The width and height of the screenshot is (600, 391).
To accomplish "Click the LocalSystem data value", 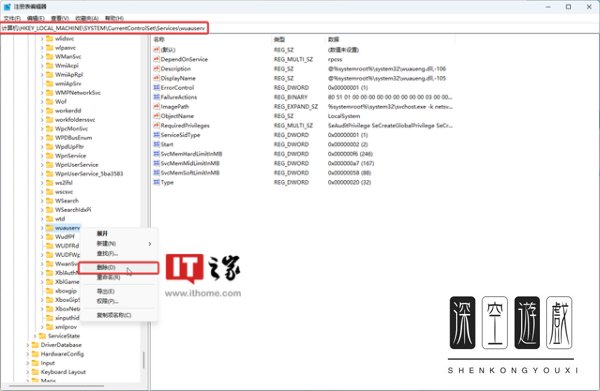I will pyautogui.click(x=344, y=116).
